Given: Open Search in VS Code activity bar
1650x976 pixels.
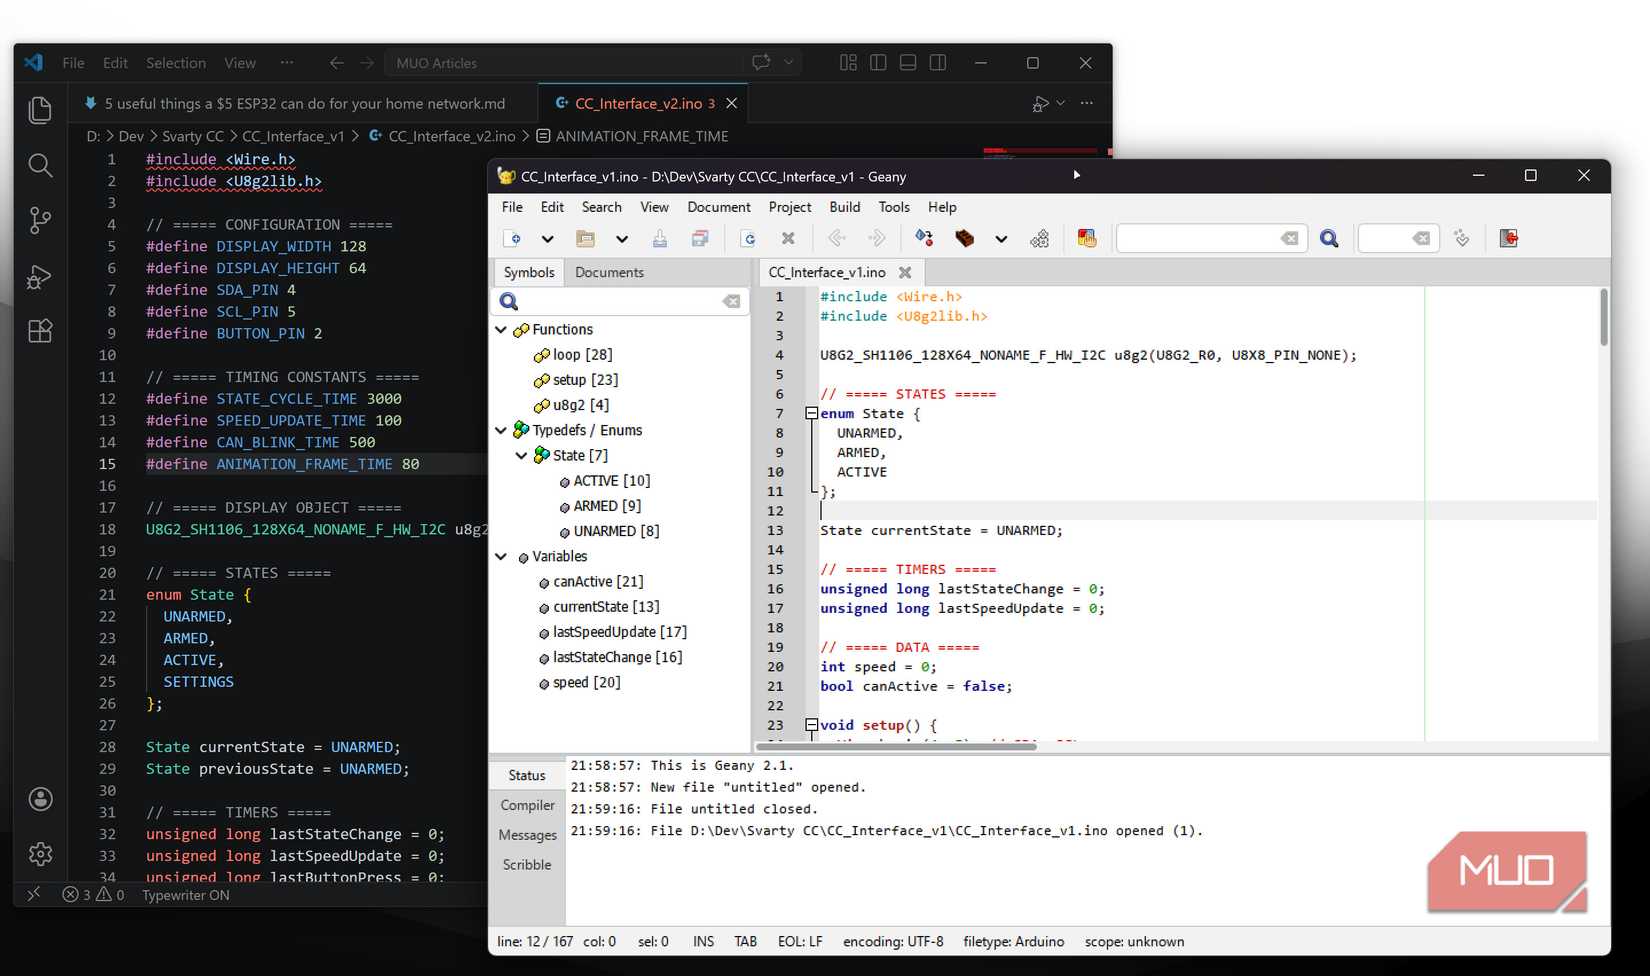Looking at the screenshot, I should tap(40, 165).
